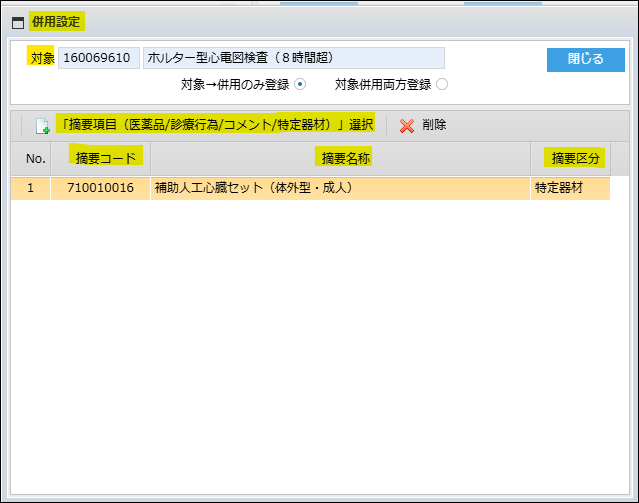The width and height of the screenshot is (639, 503).
Task: Click 補助人工心臓セット（体外型・成人） cell
Action: pos(341,188)
